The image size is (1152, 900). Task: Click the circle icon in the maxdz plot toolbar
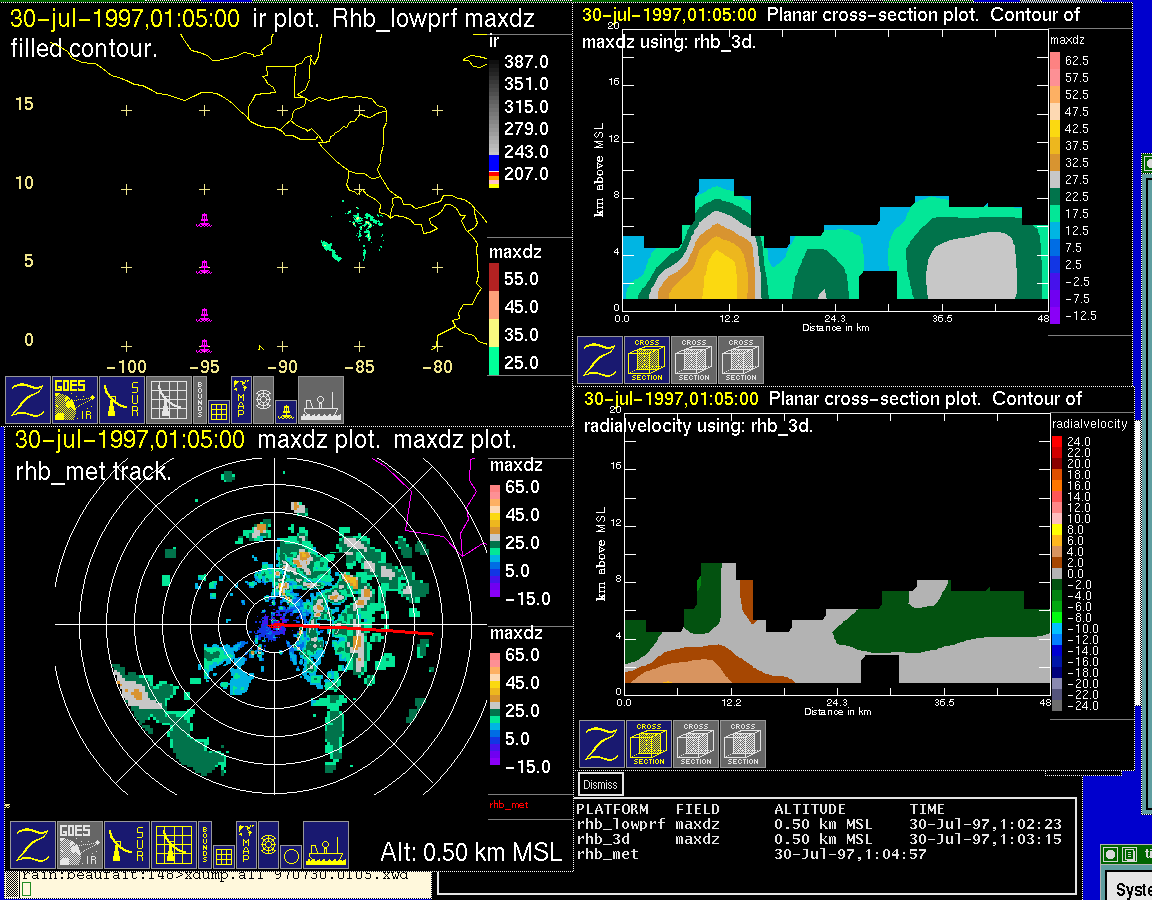[290, 856]
